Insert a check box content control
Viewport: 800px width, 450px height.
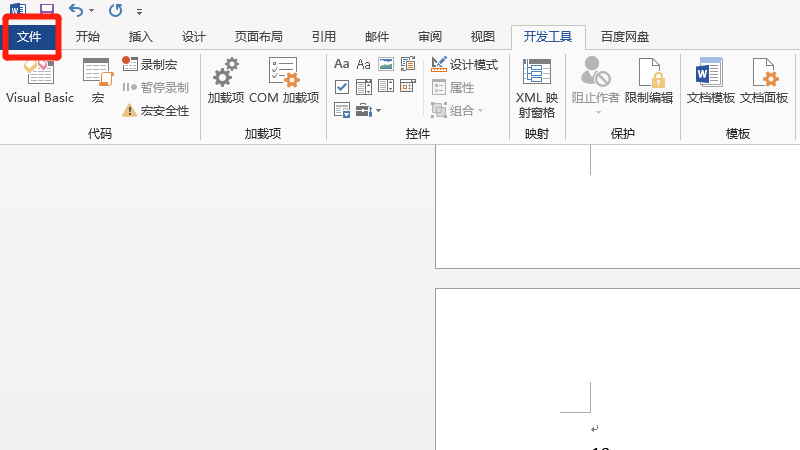(342, 87)
